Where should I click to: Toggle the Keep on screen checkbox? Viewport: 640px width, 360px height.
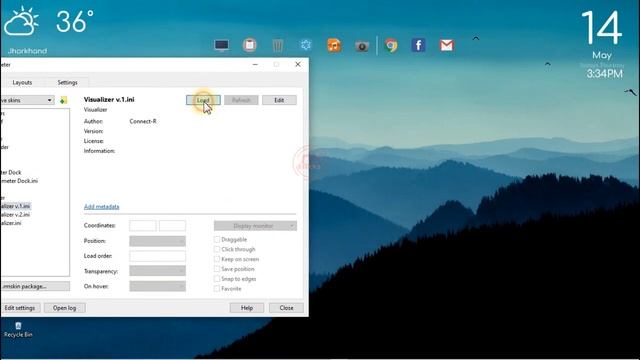click(217, 259)
